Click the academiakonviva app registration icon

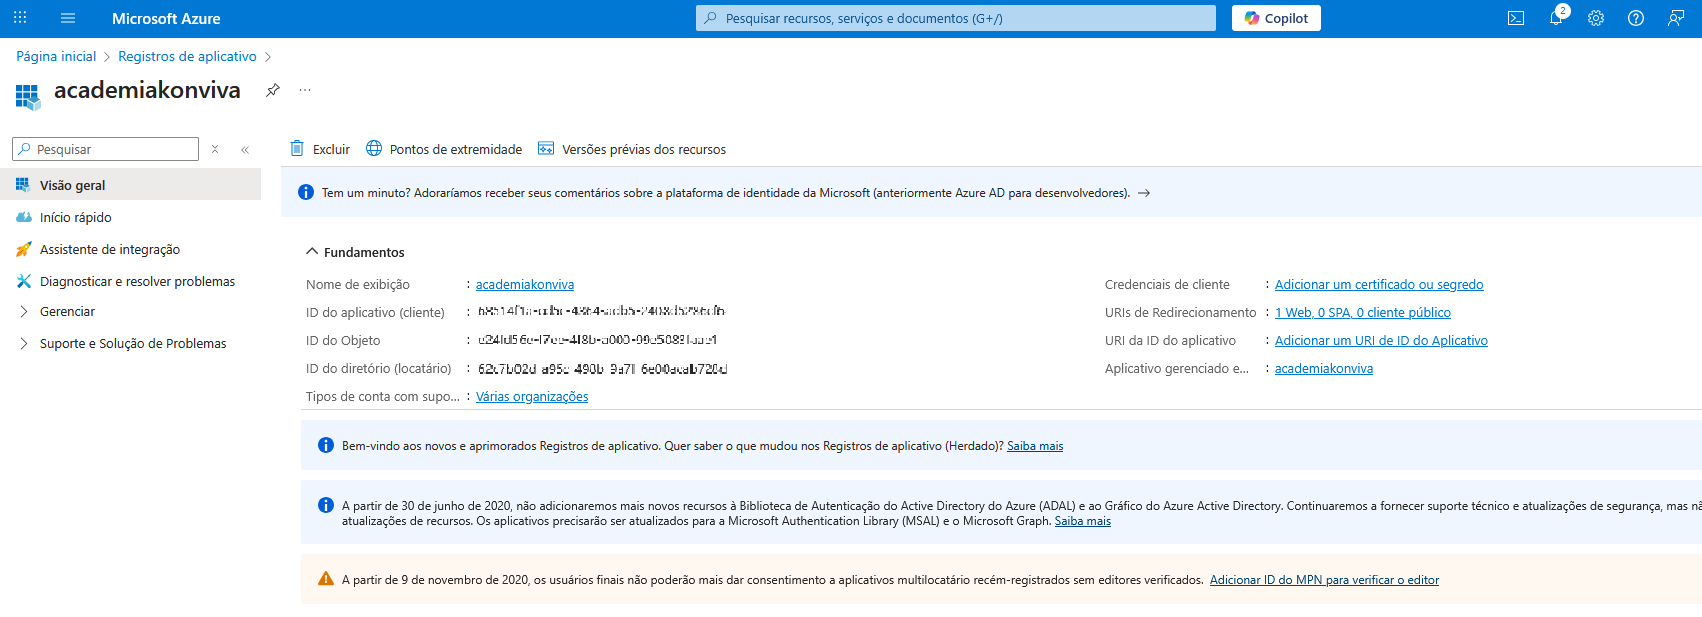tap(27, 96)
